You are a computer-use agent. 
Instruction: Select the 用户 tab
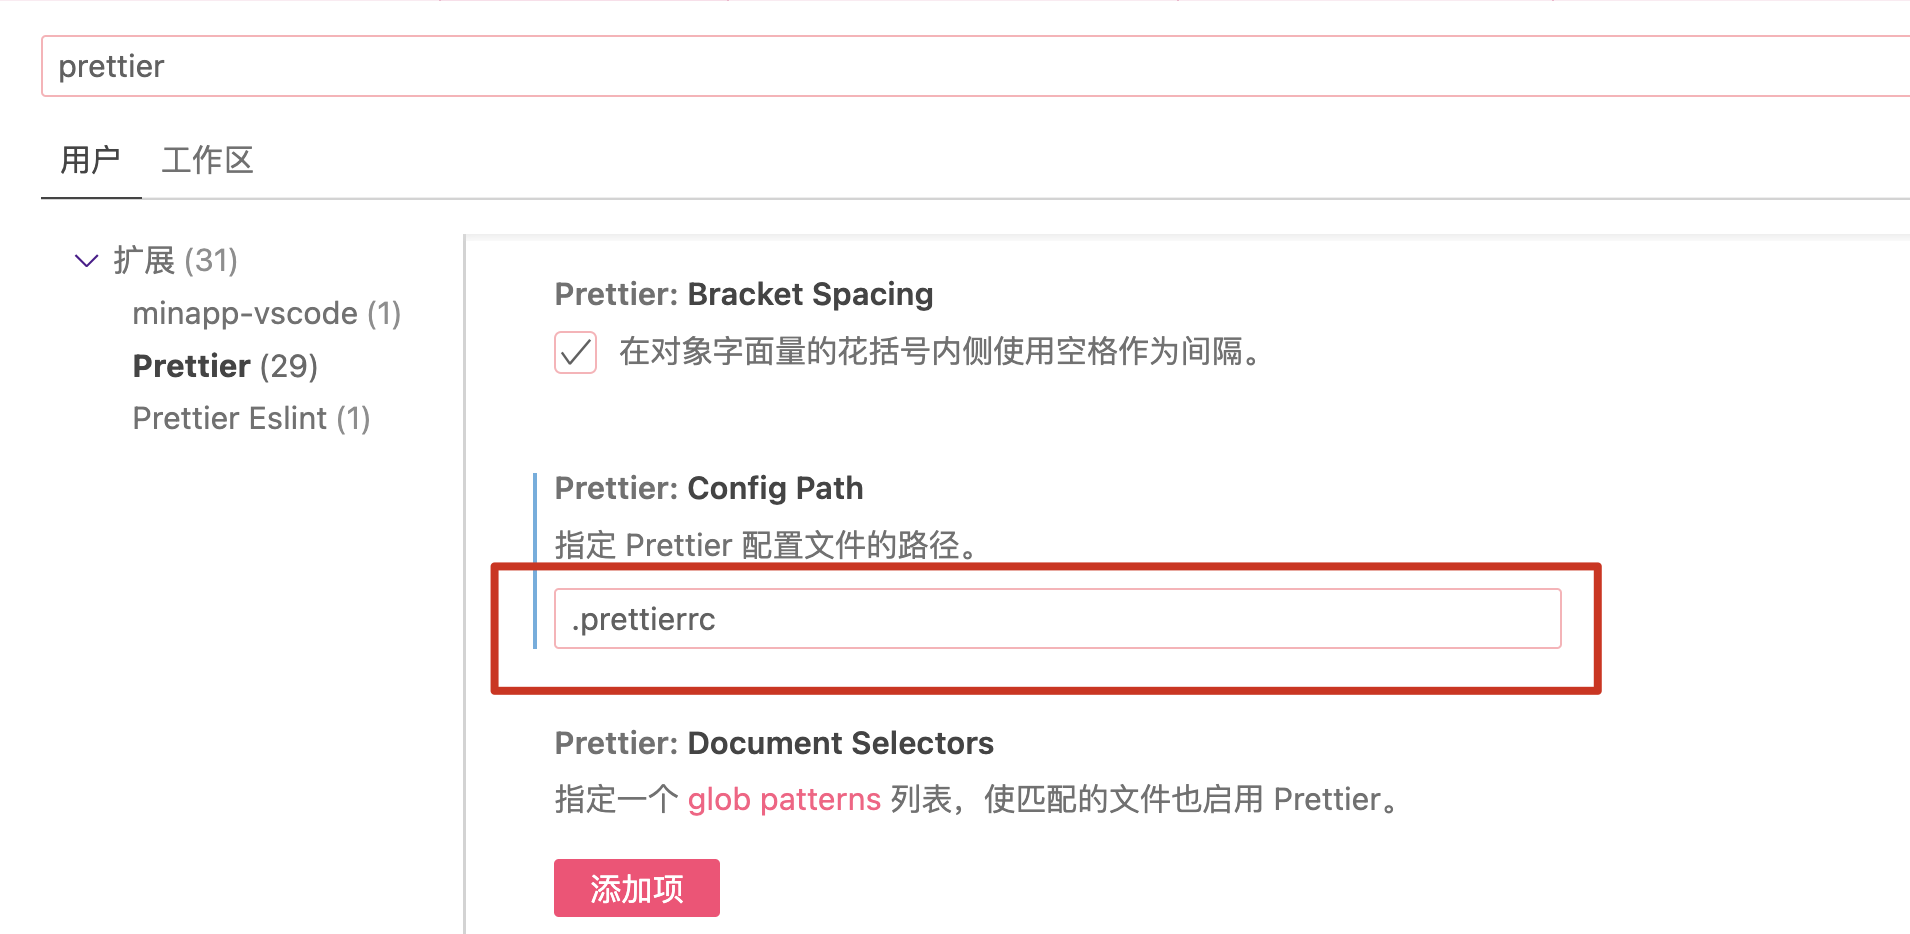click(90, 160)
